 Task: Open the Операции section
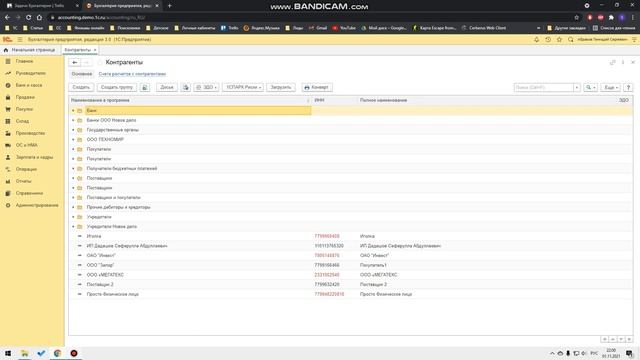26,169
